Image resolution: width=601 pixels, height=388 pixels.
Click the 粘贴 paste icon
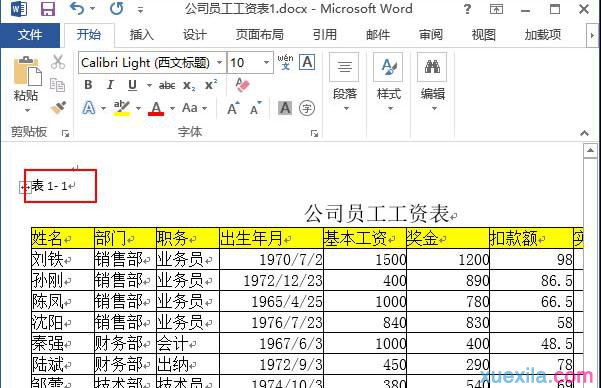[x=27, y=71]
